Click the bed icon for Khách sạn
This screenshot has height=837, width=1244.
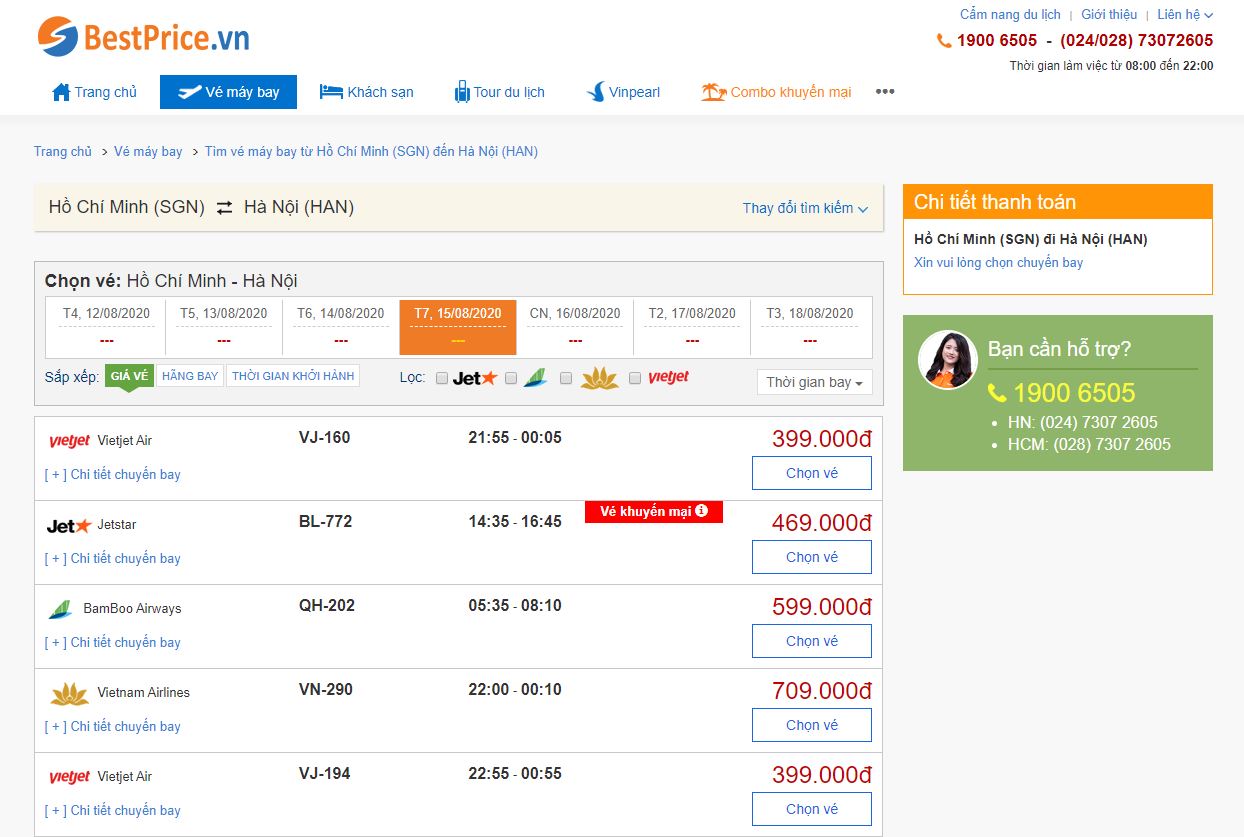tap(331, 92)
